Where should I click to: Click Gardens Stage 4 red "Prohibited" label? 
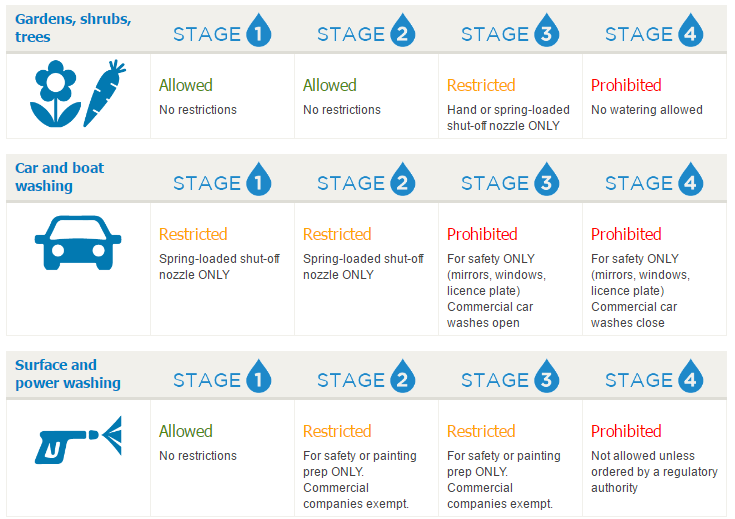[x=626, y=85]
